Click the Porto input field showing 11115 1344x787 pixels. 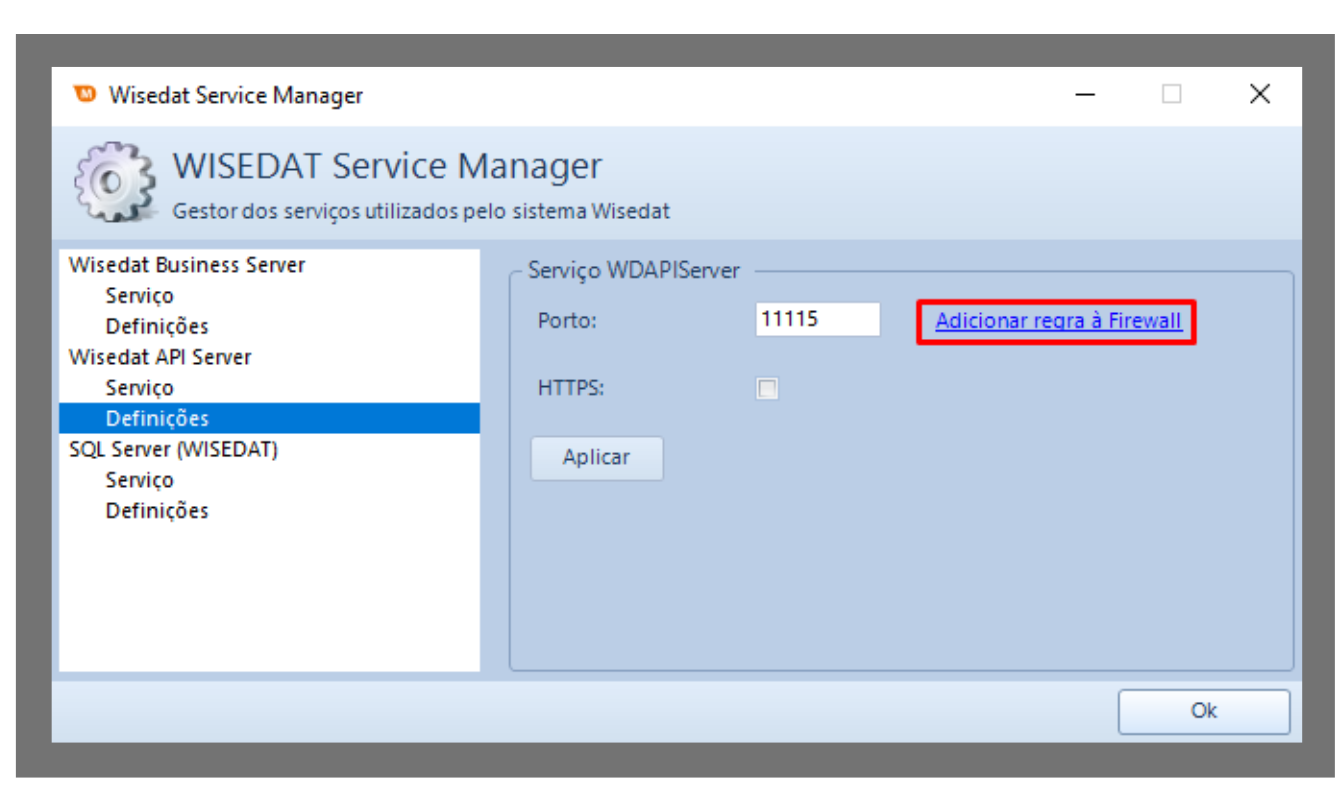(x=816, y=320)
